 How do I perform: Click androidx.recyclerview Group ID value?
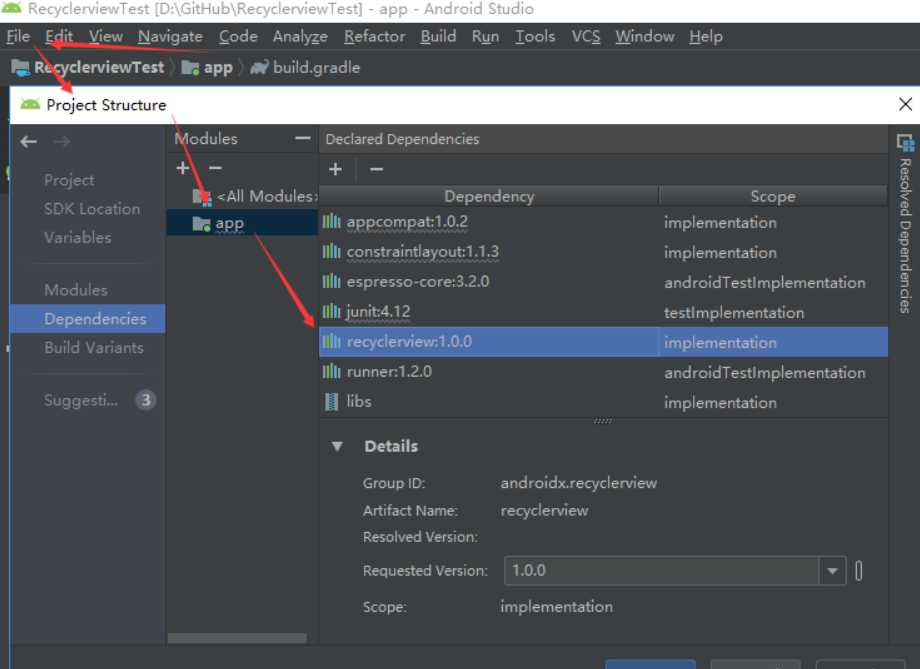click(x=579, y=483)
